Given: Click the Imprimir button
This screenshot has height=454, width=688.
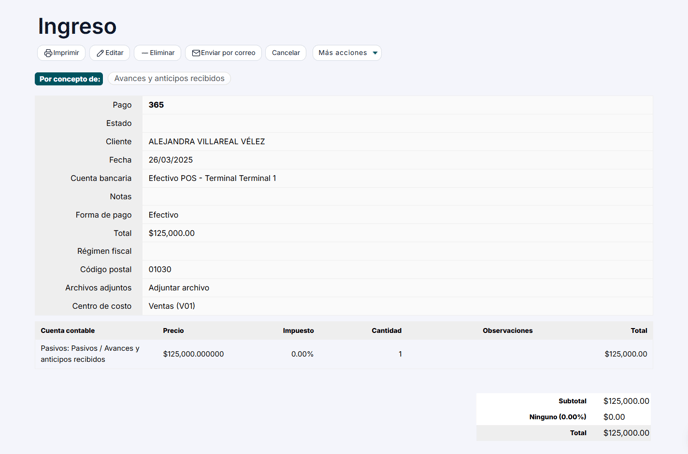Looking at the screenshot, I should point(61,53).
